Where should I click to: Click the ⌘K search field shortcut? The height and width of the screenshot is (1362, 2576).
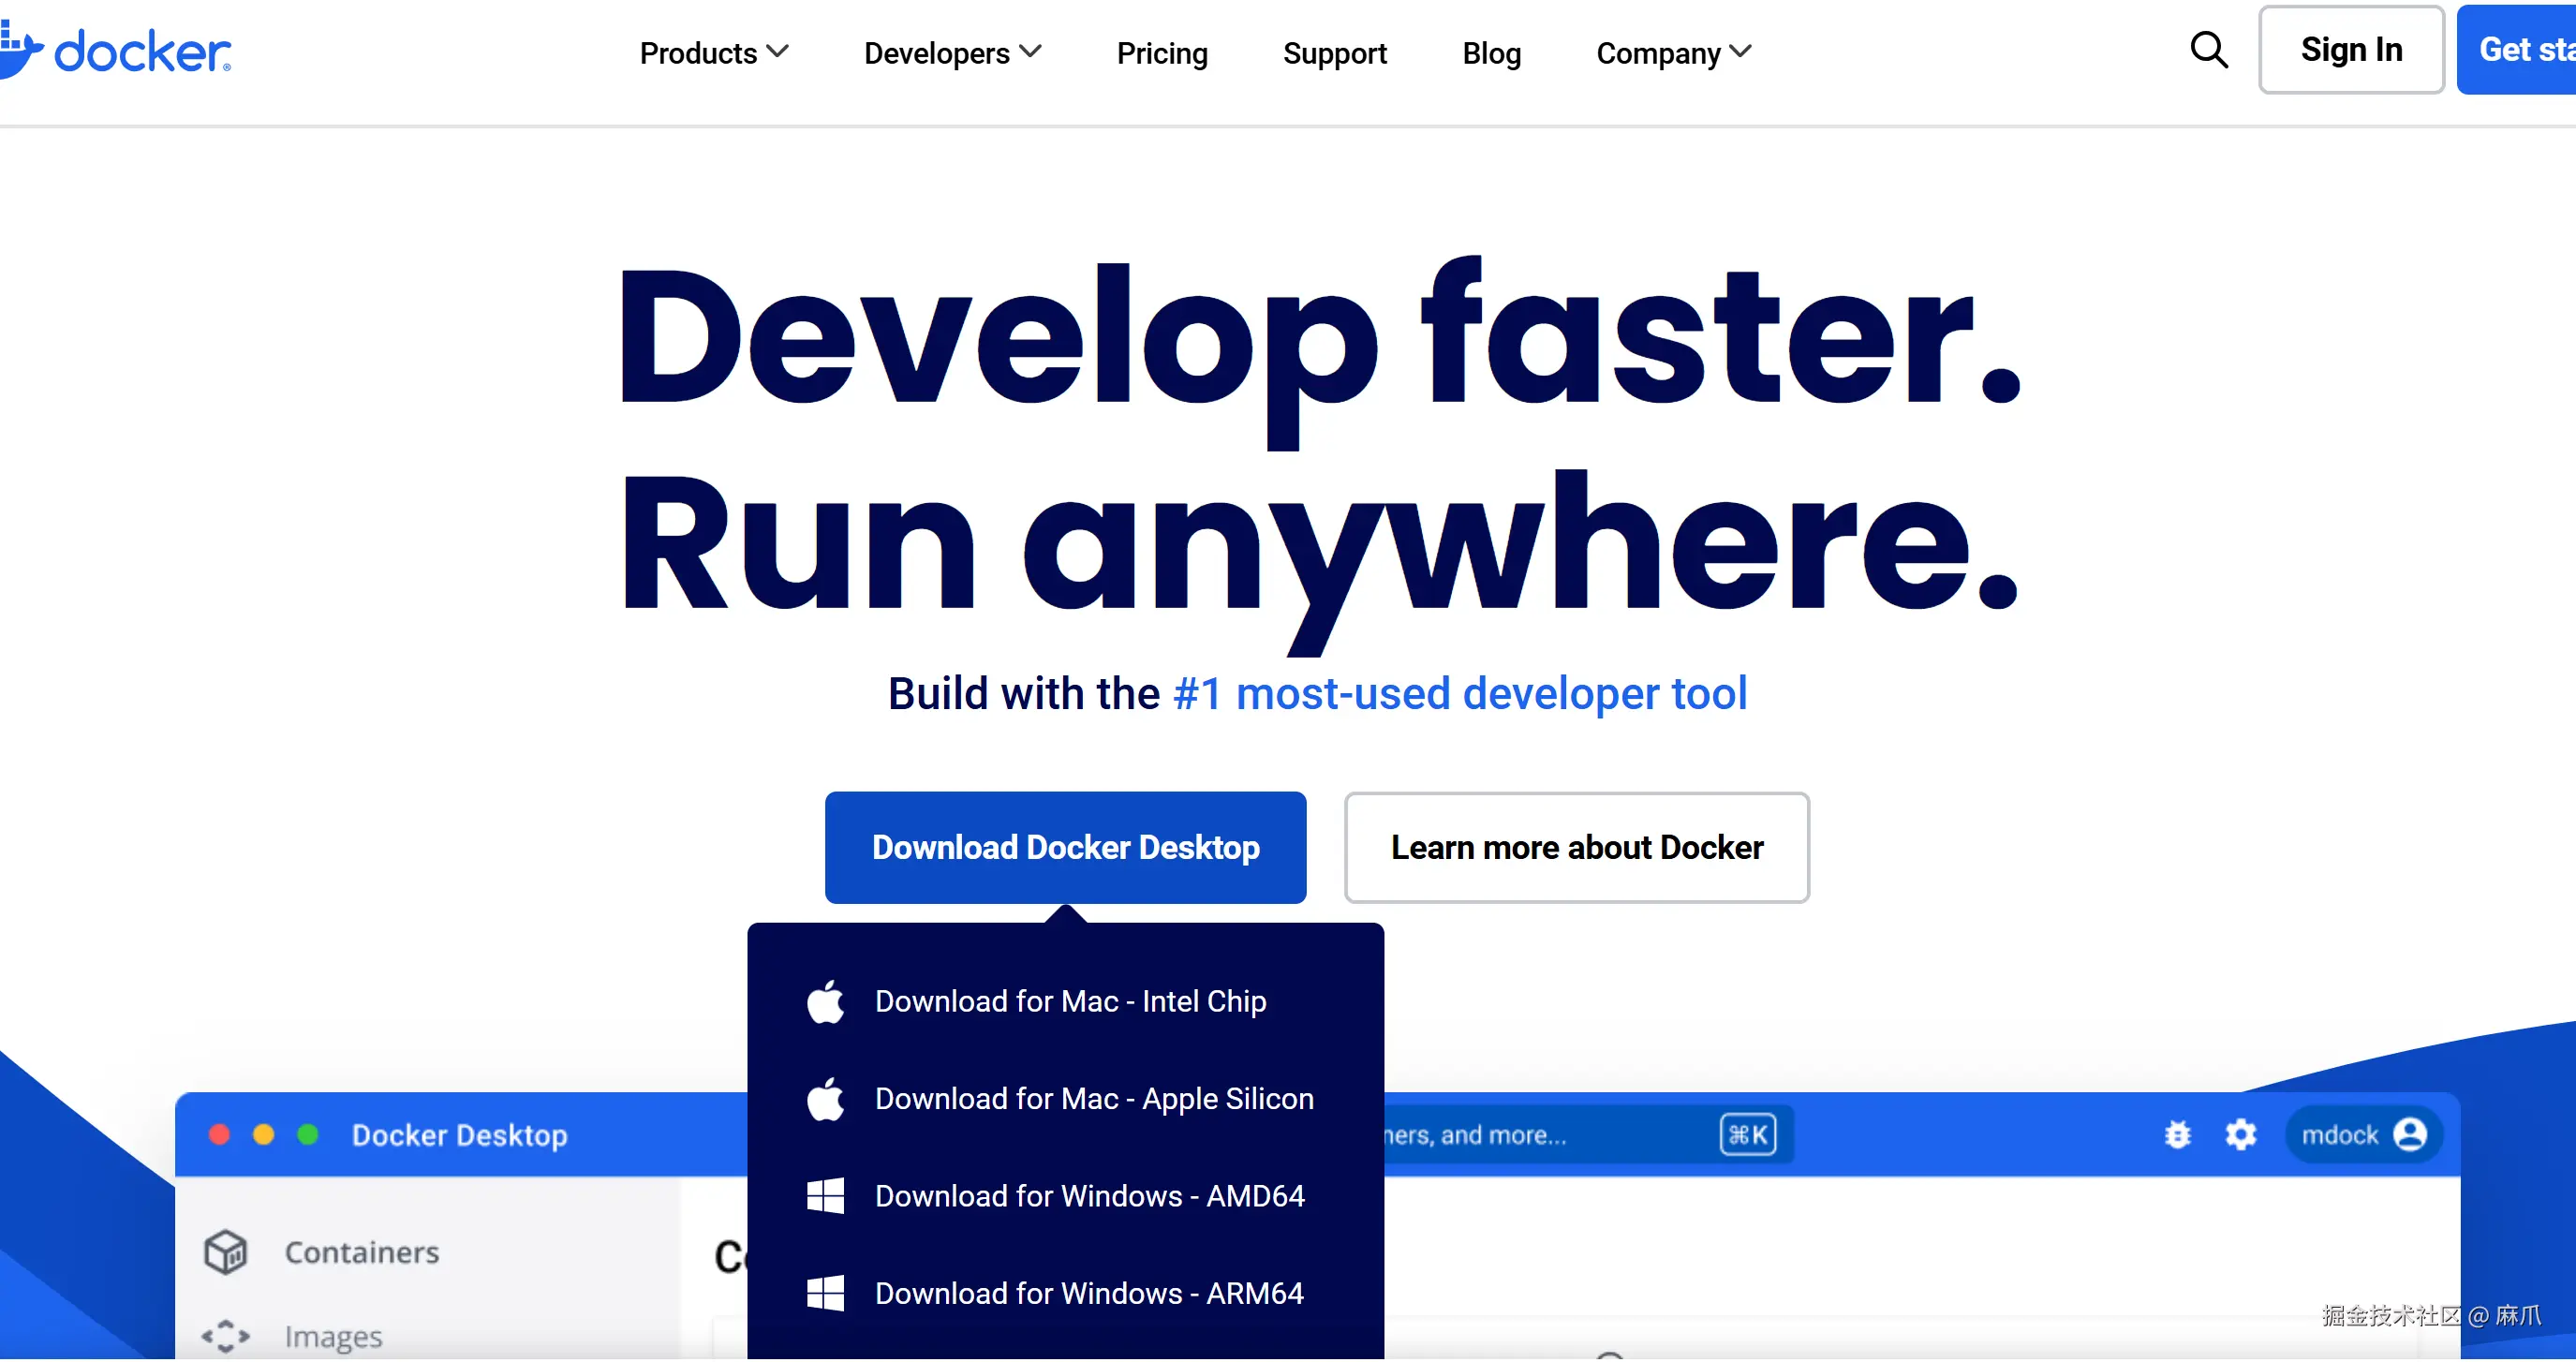(1747, 1134)
